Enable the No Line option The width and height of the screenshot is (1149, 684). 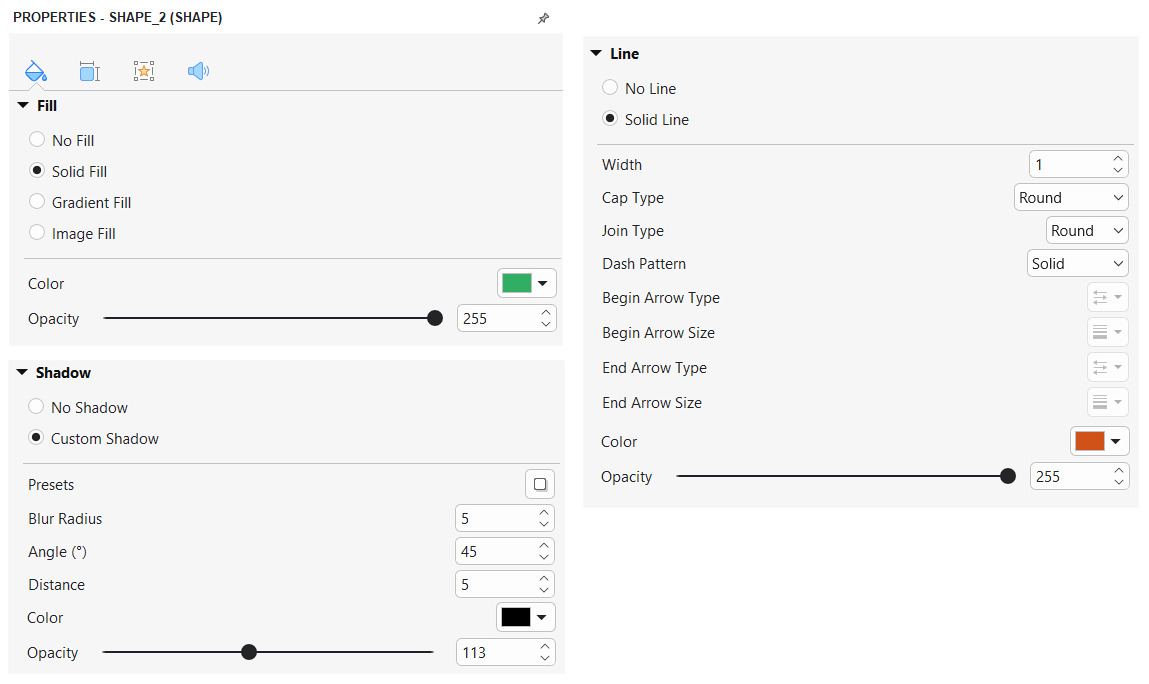tap(610, 88)
